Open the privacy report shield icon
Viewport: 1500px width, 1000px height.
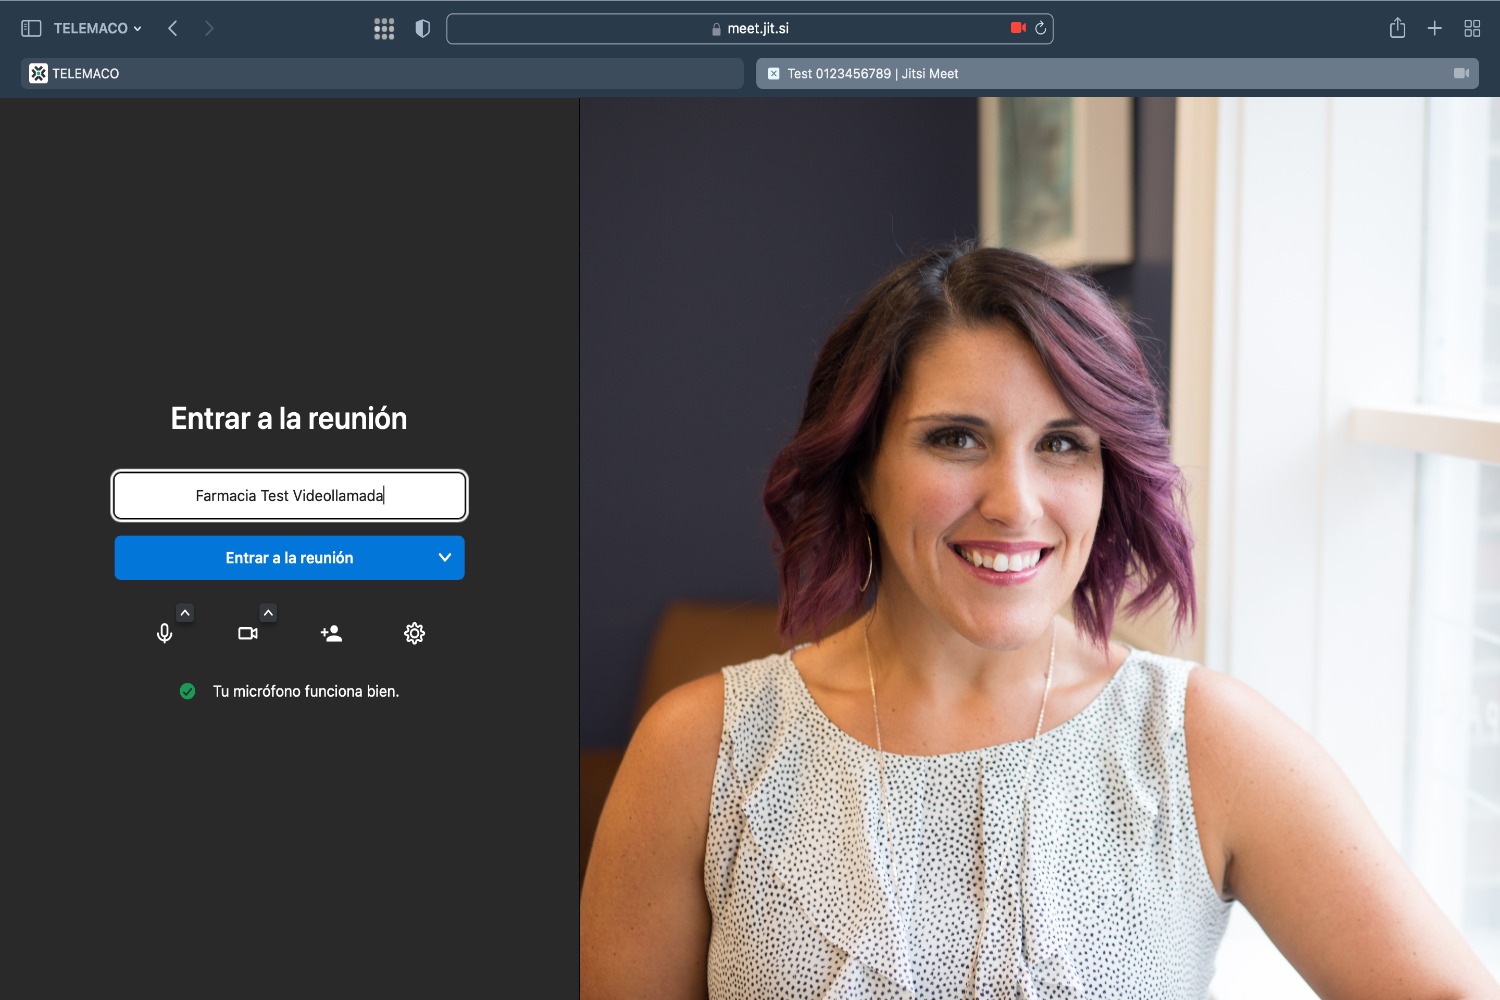point(423,29)
